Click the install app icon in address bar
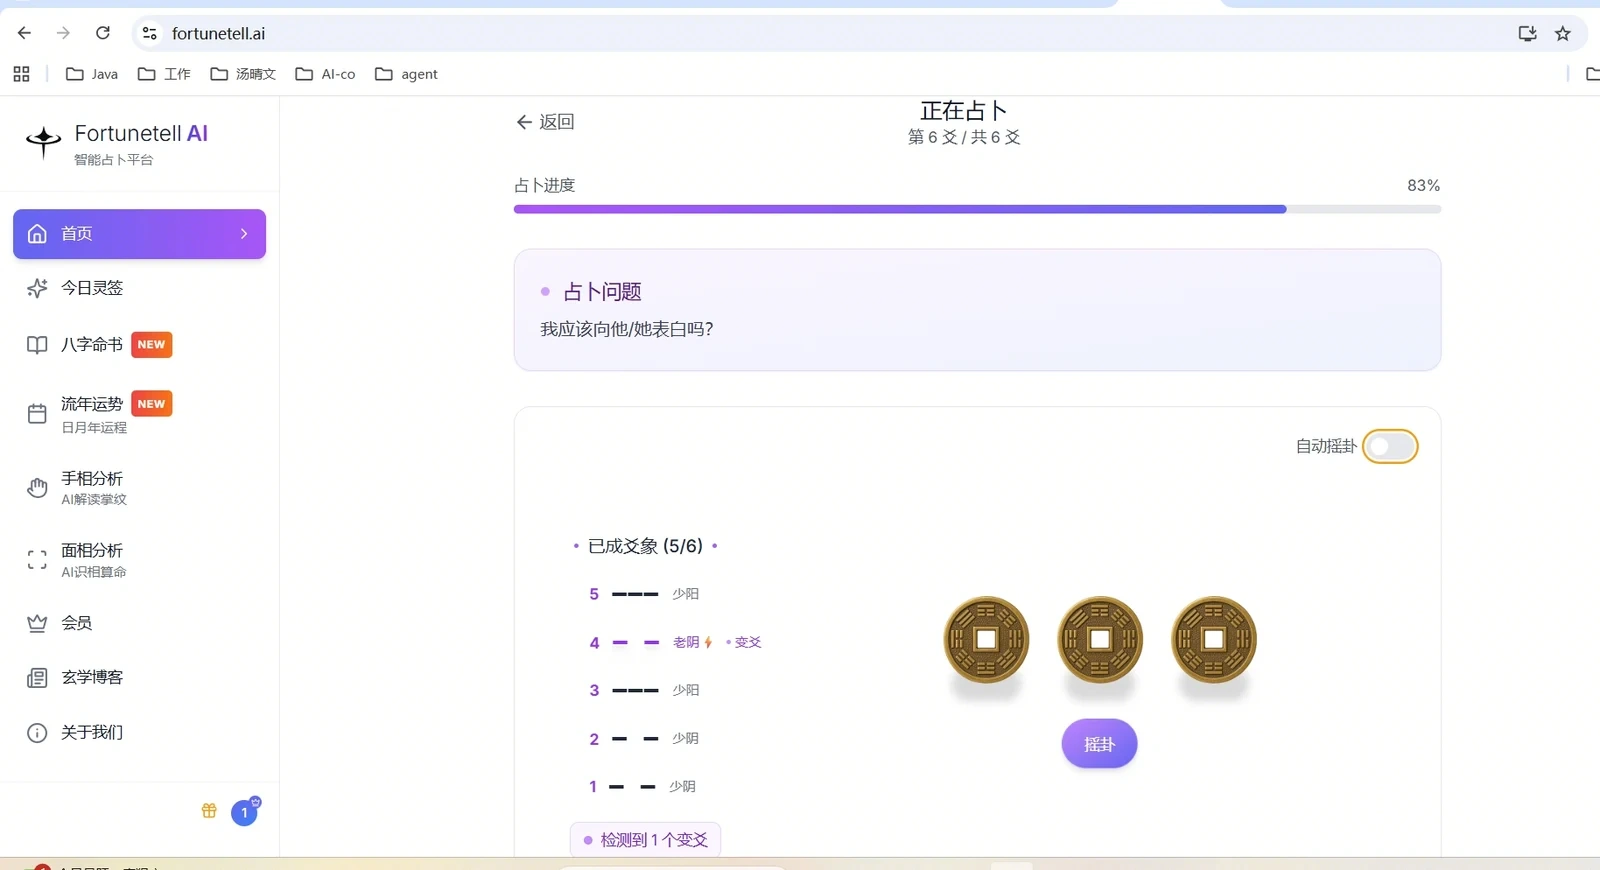Screen dimensions: 1600x870 [x=1527, y=33]
